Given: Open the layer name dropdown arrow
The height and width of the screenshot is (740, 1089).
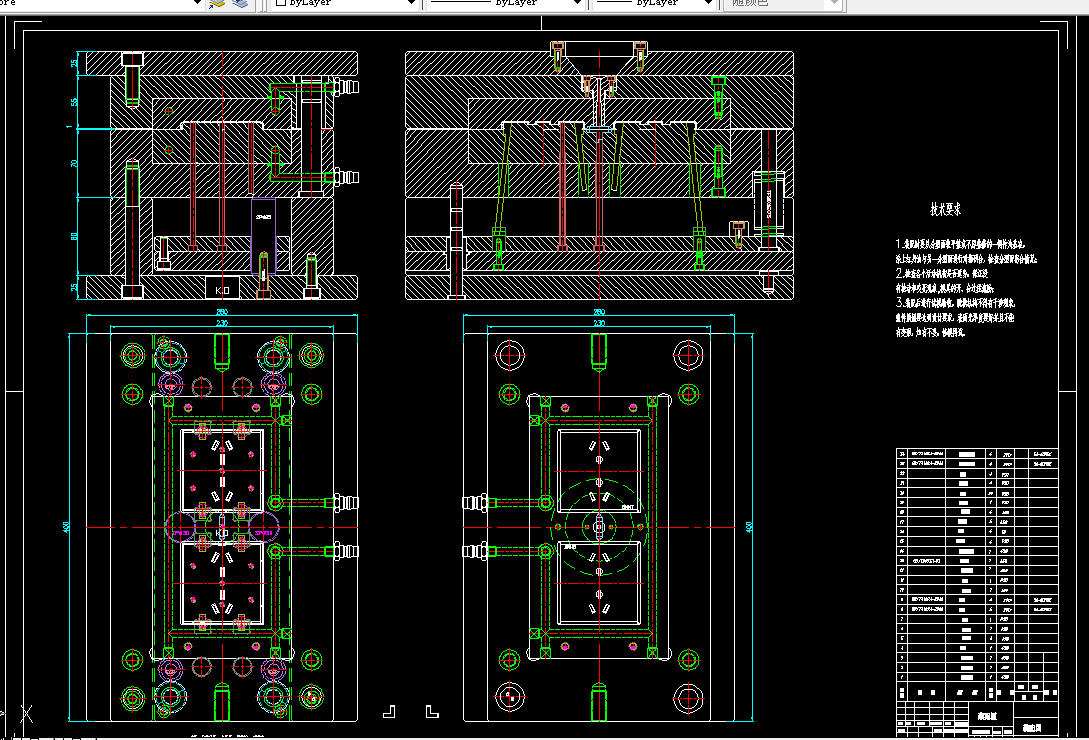Looking at the screenshot, I should coord(196,4).
